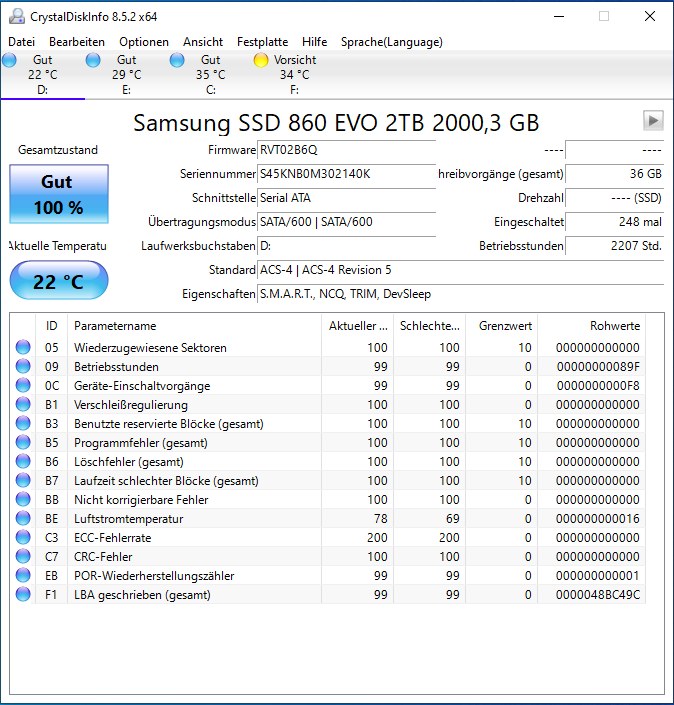This screenshot has width=674, height=705.
Task: Click the Betriebsstunden value 2207 Std.
Action: pos(614,246)
